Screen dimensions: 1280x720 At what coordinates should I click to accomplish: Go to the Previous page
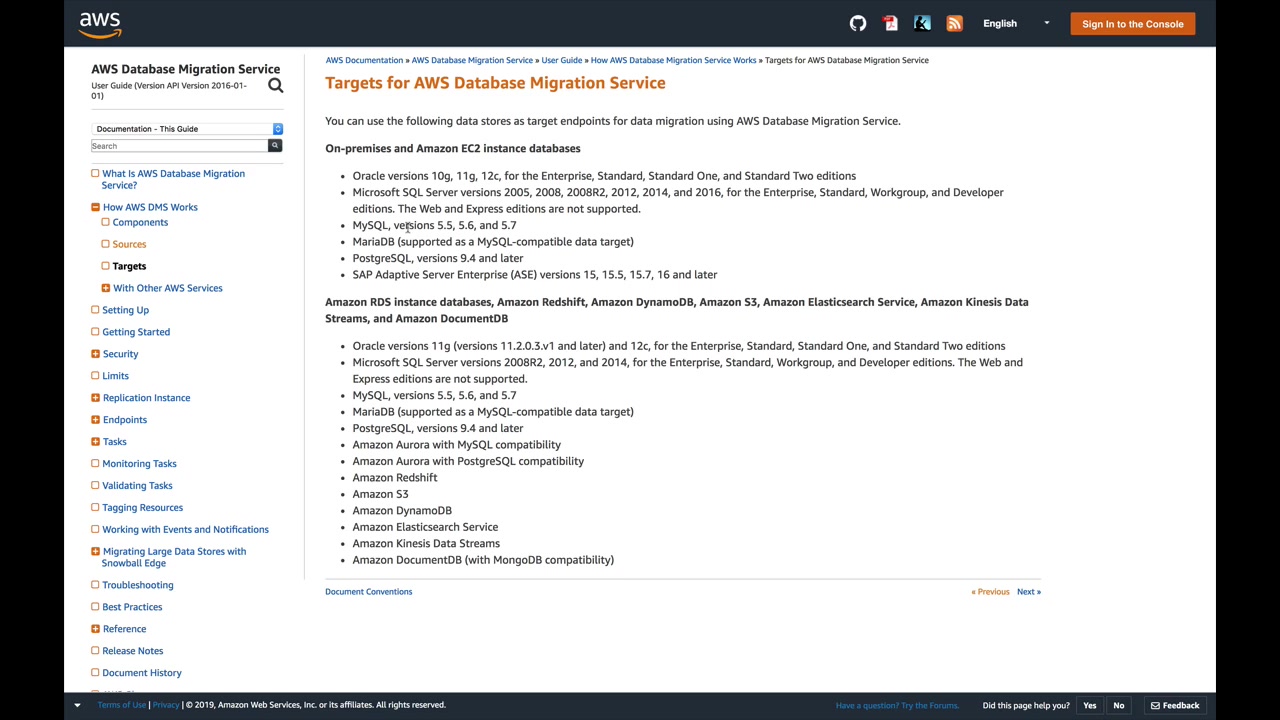point(990,592)
